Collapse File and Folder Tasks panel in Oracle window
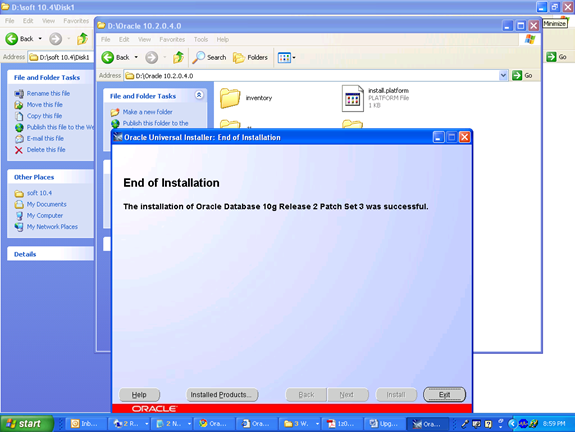 tap(199, 95)
